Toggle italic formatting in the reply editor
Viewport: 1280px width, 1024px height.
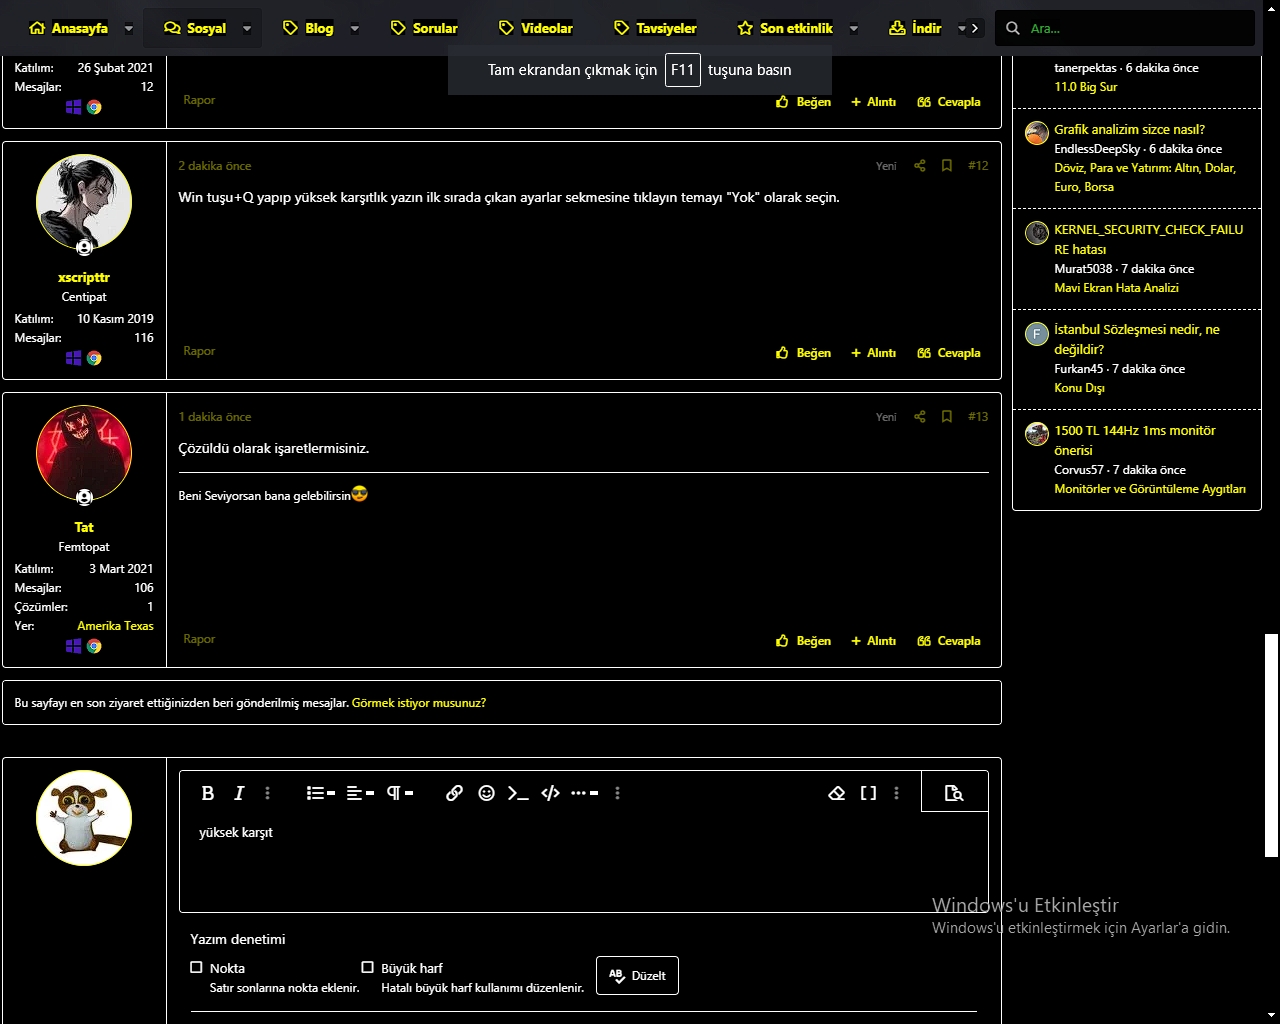239,793
